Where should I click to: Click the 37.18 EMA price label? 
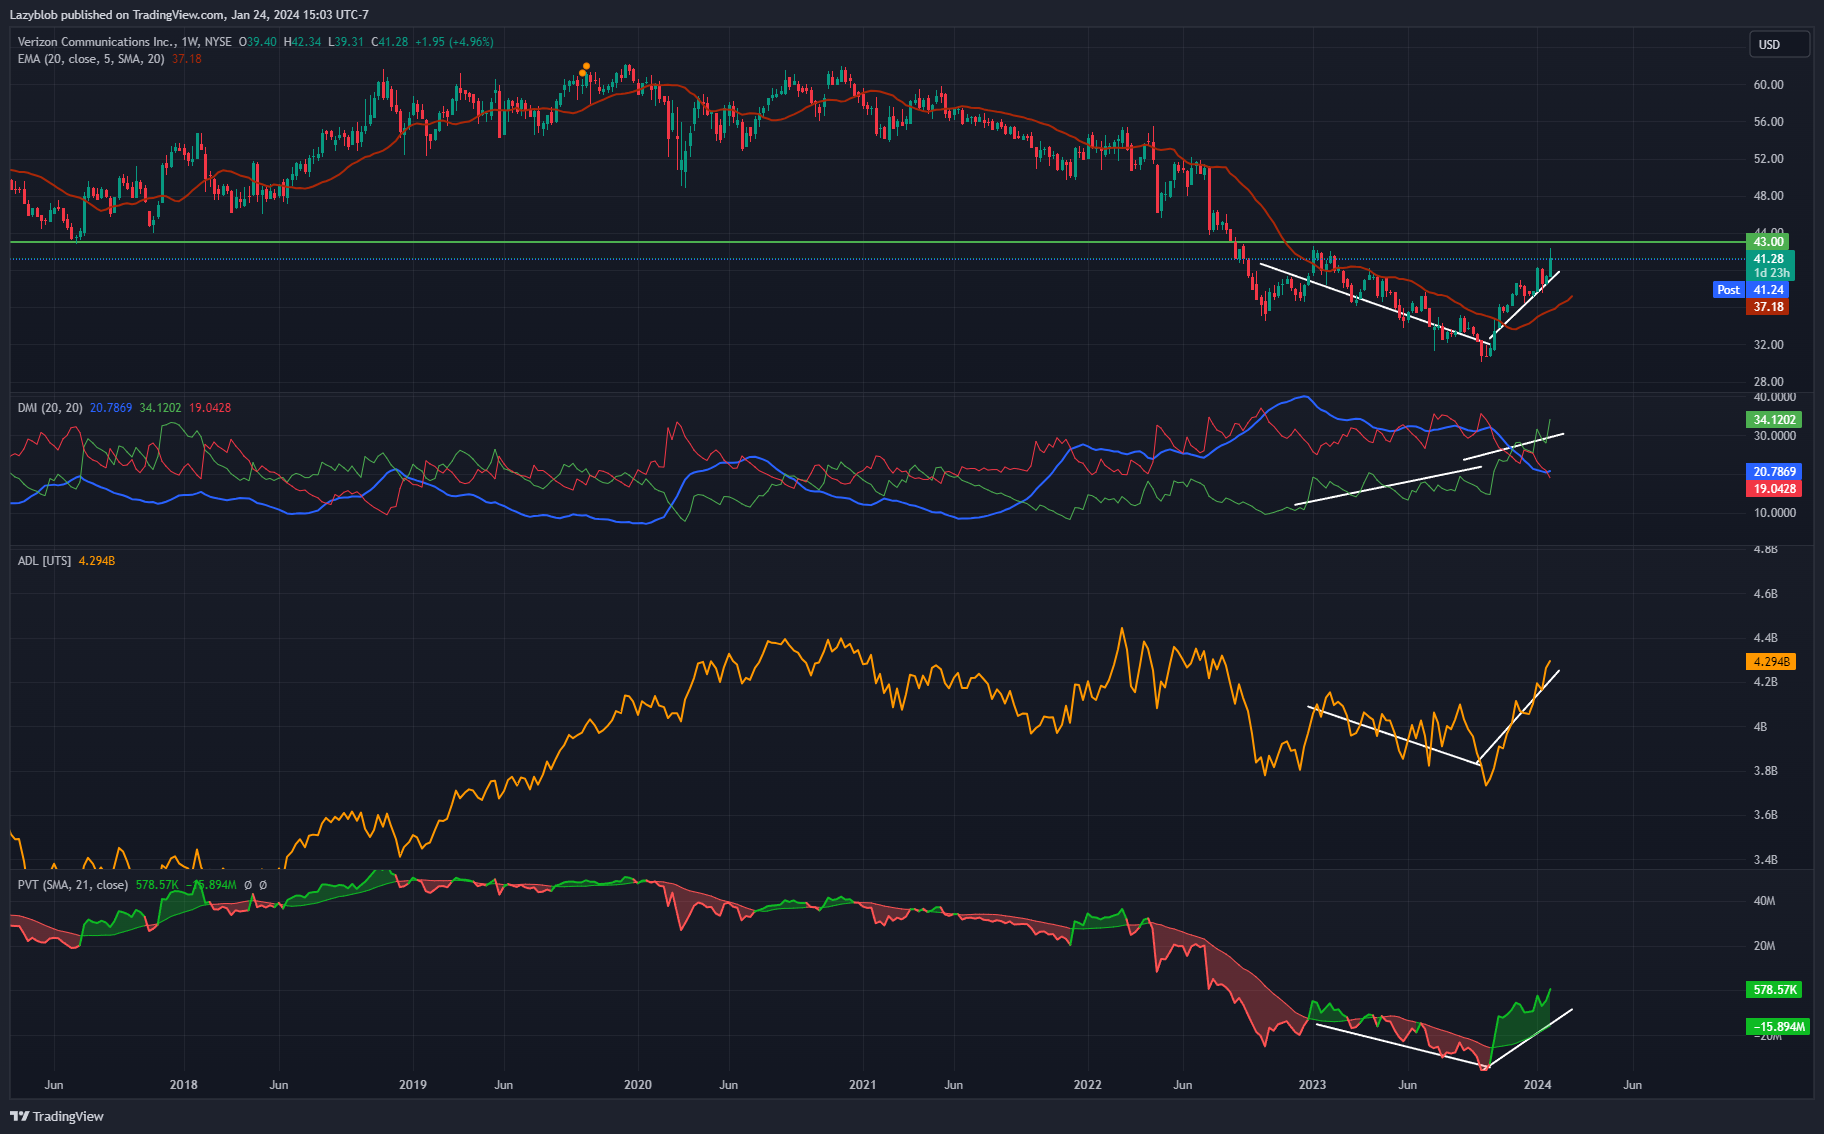pos(1768,307)
